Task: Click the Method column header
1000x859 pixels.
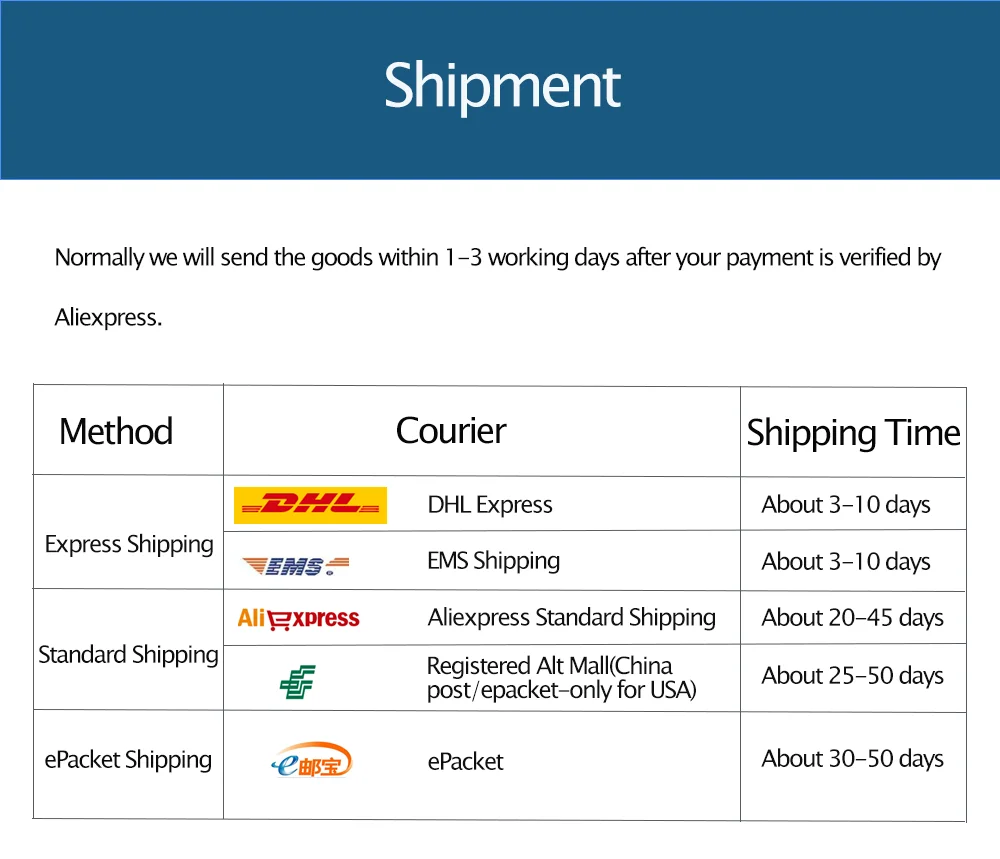Action: coord(116,432)
